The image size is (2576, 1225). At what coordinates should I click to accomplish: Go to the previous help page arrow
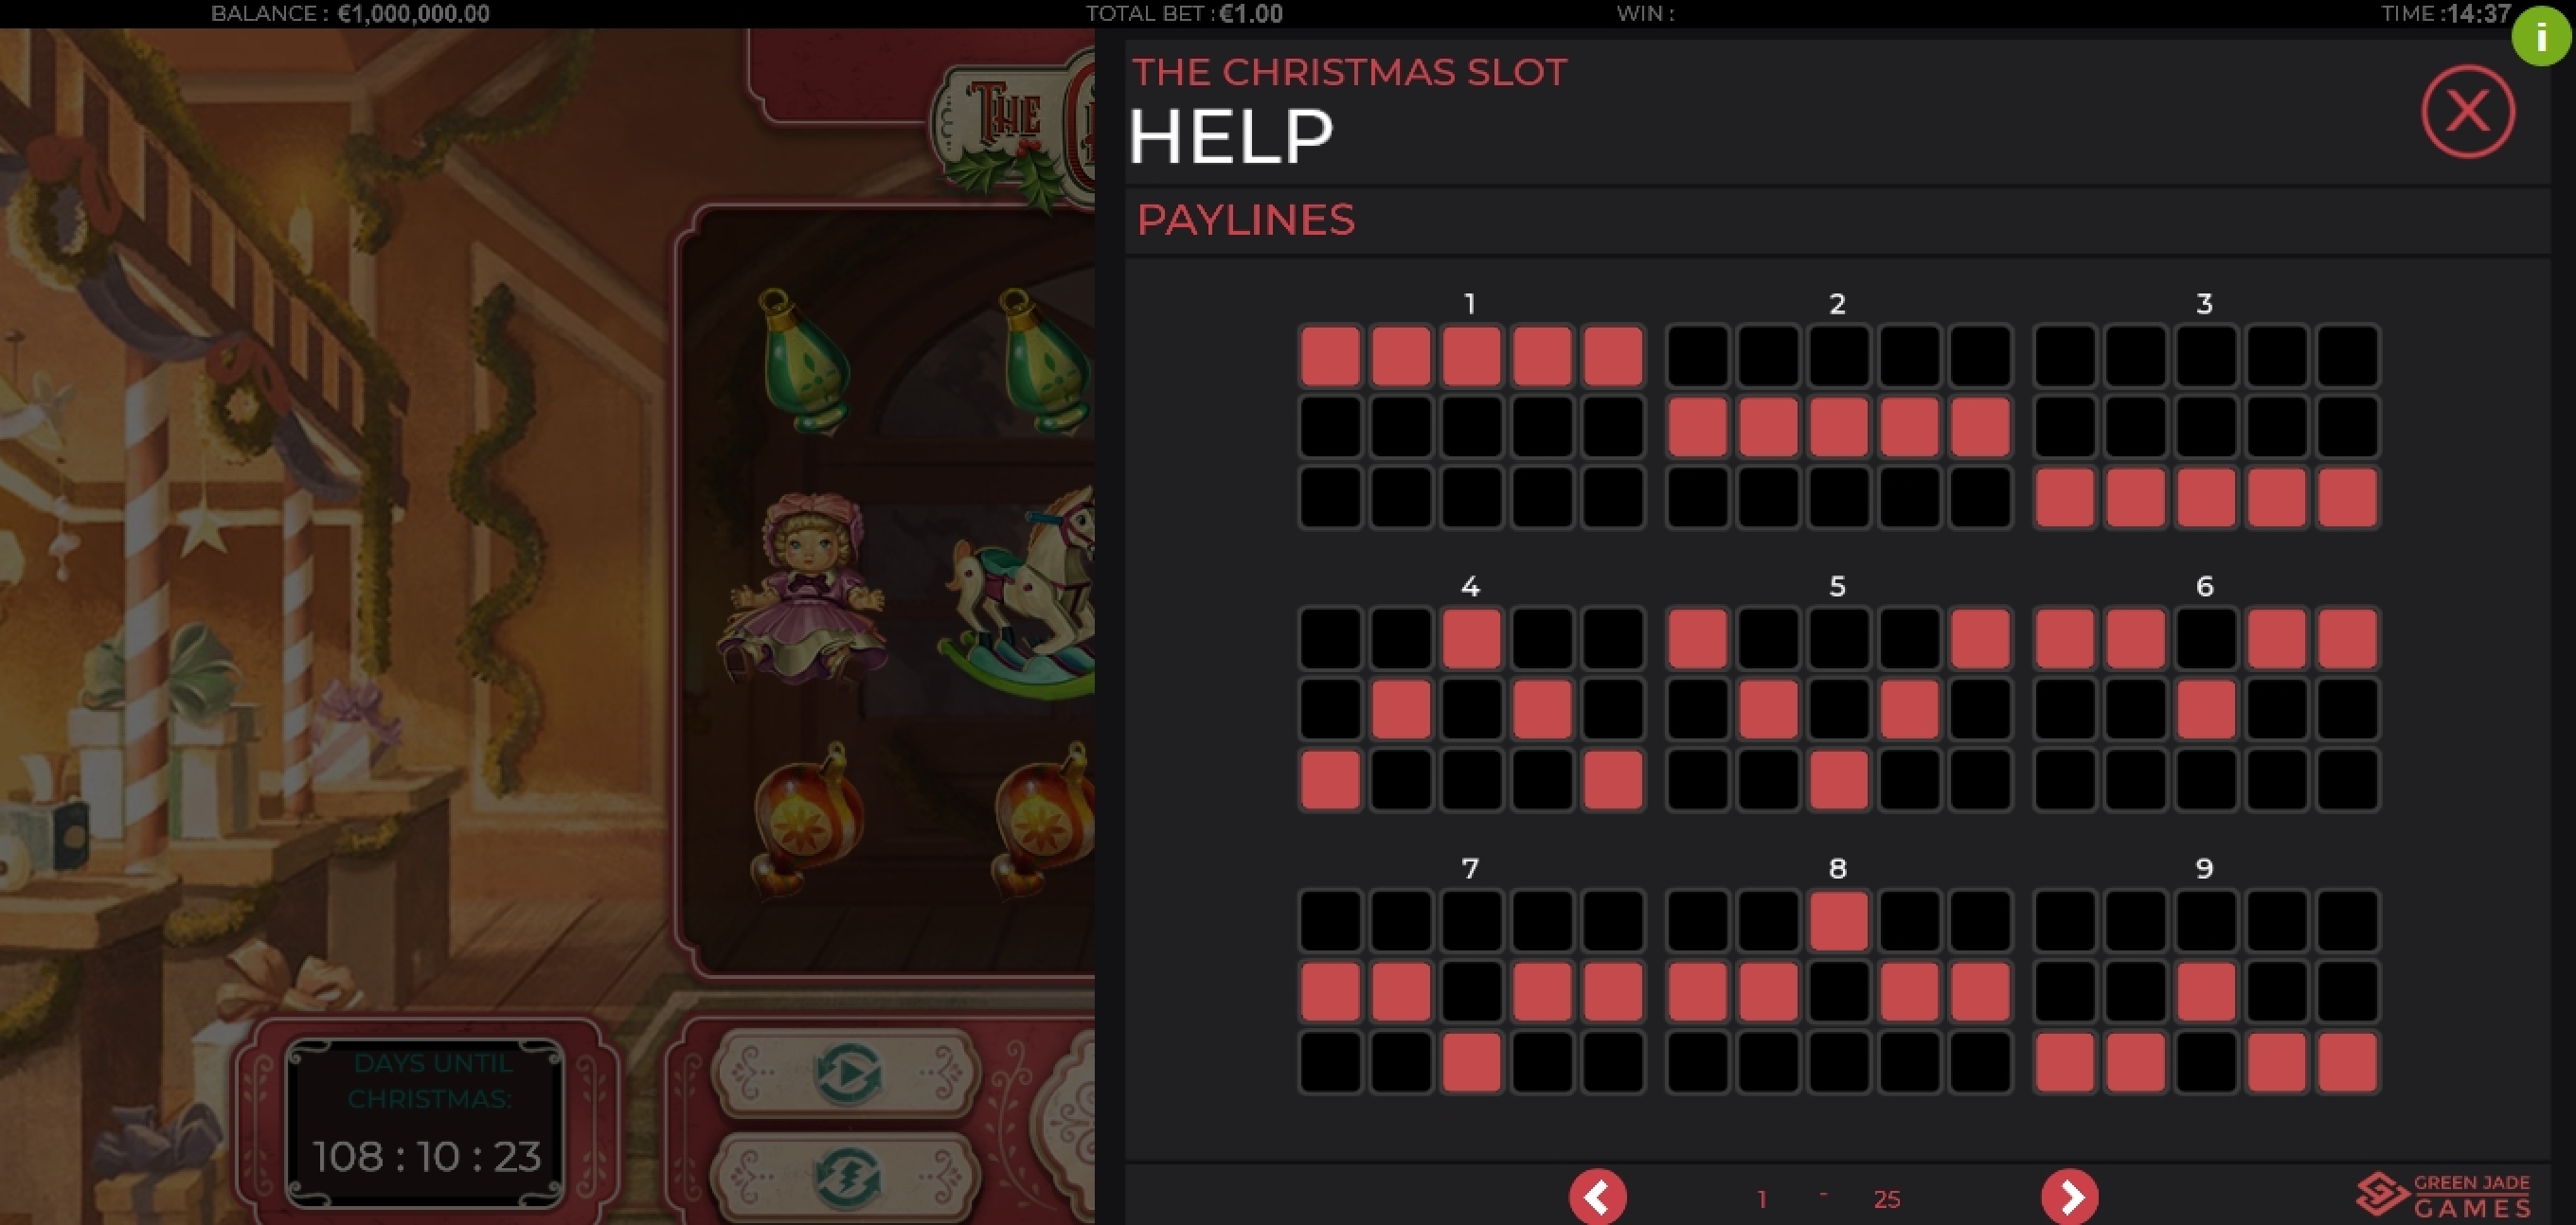1597,1196
